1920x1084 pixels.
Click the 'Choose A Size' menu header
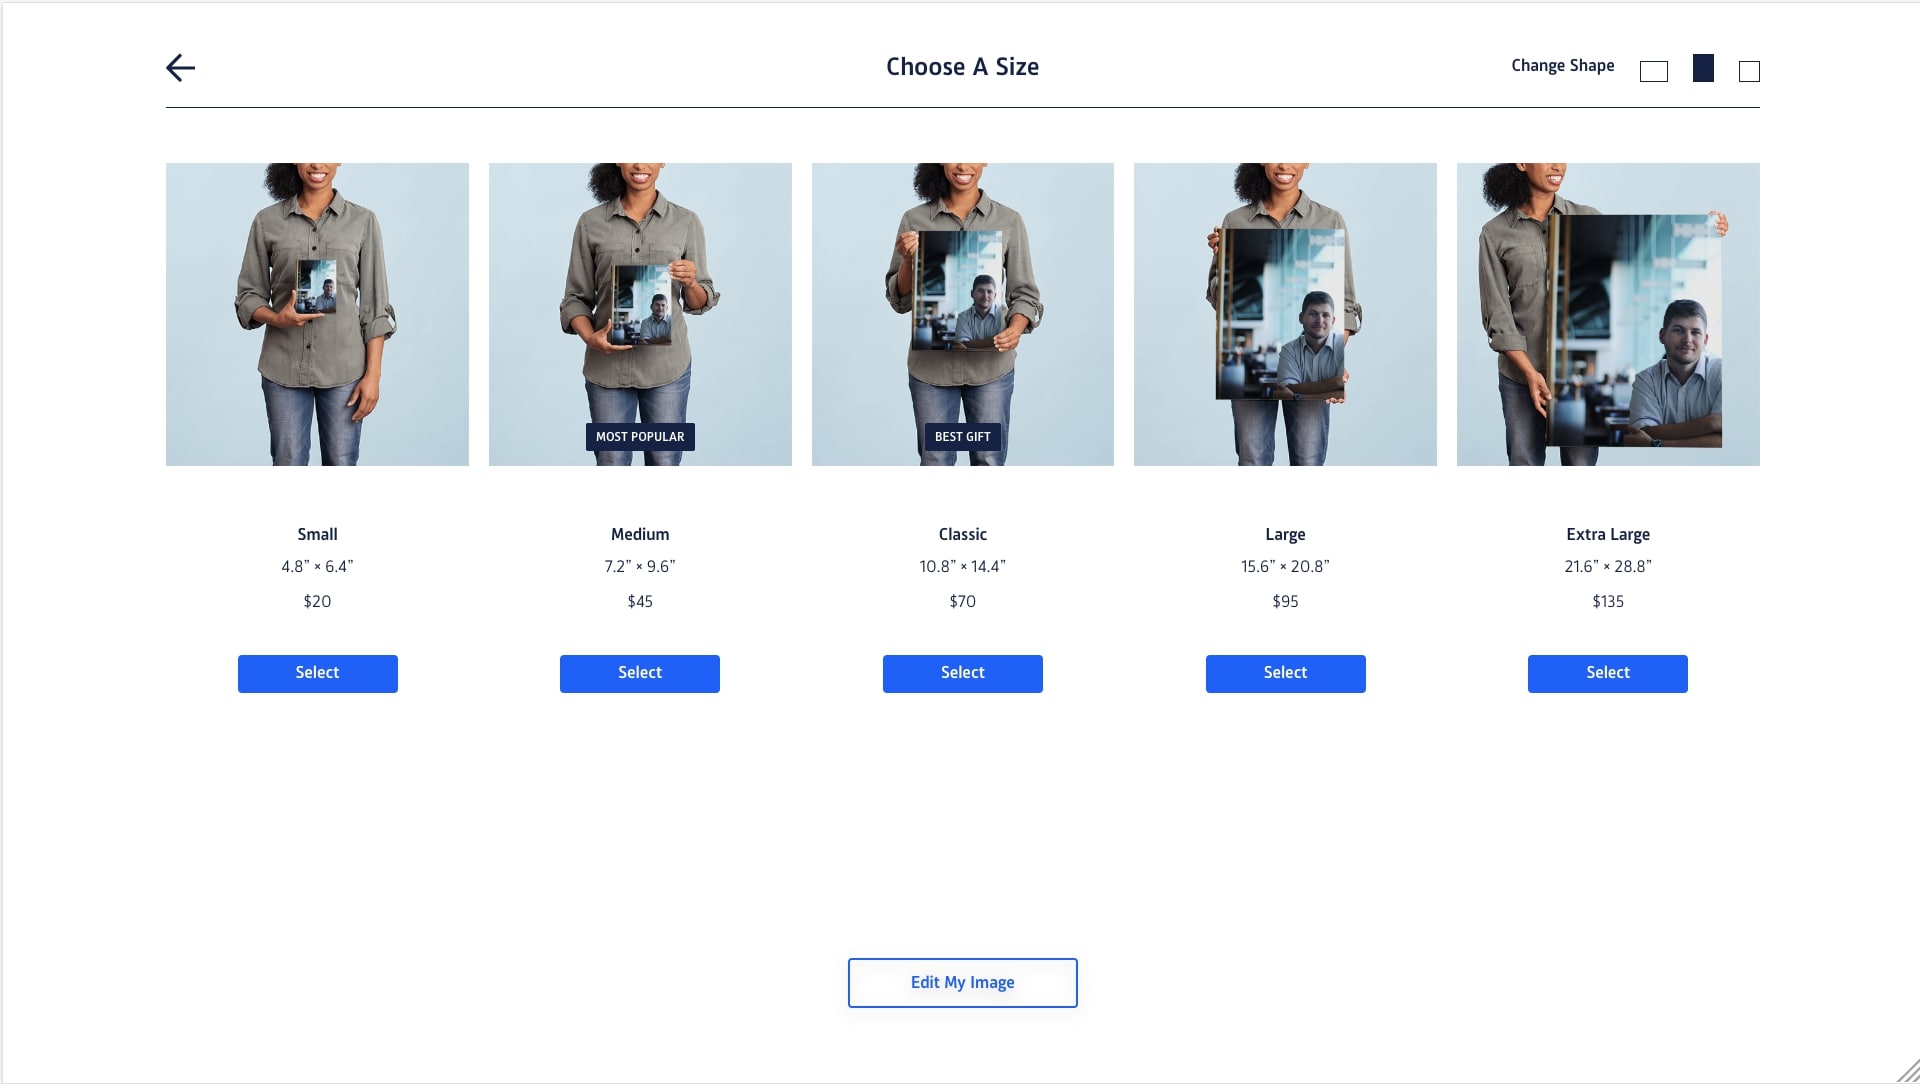coord(961,67)
